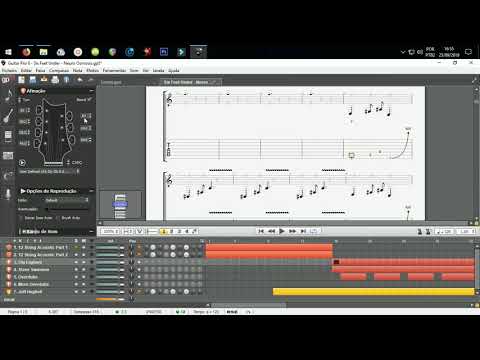
Task: Start playback with the Play button
Action: tap(282, 231)
